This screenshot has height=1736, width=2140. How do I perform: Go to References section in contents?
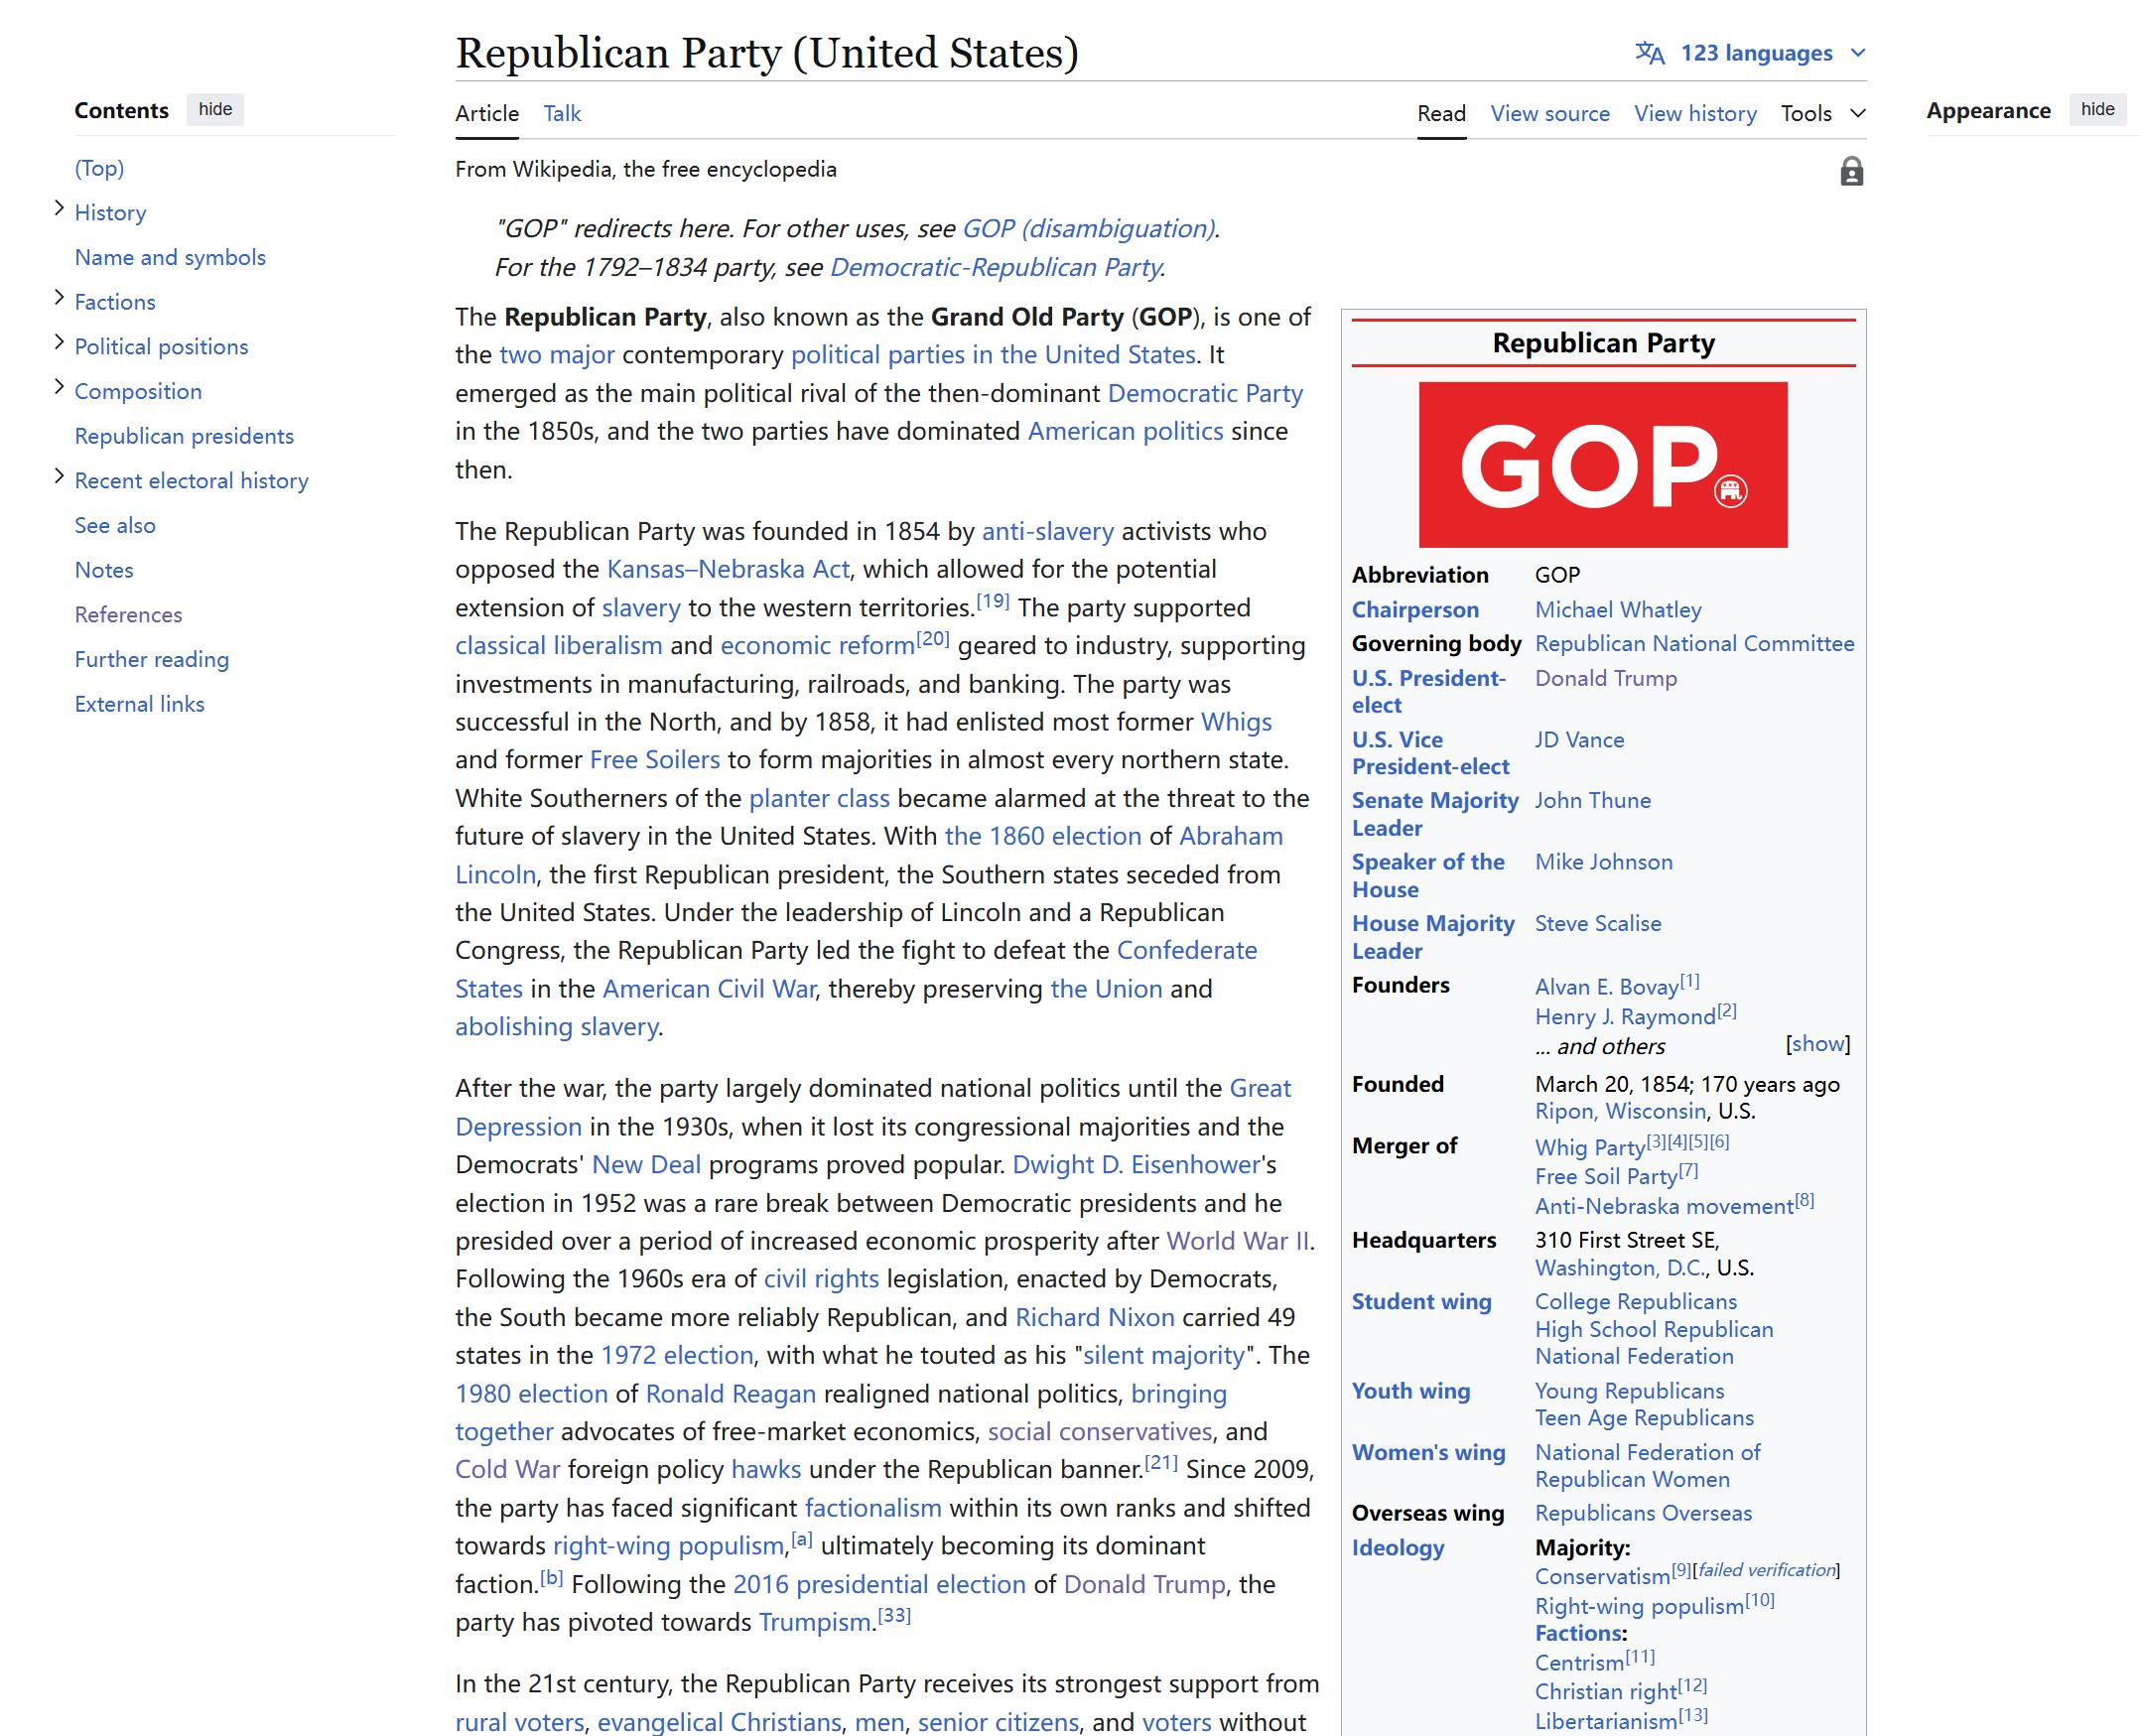(128, 615)
